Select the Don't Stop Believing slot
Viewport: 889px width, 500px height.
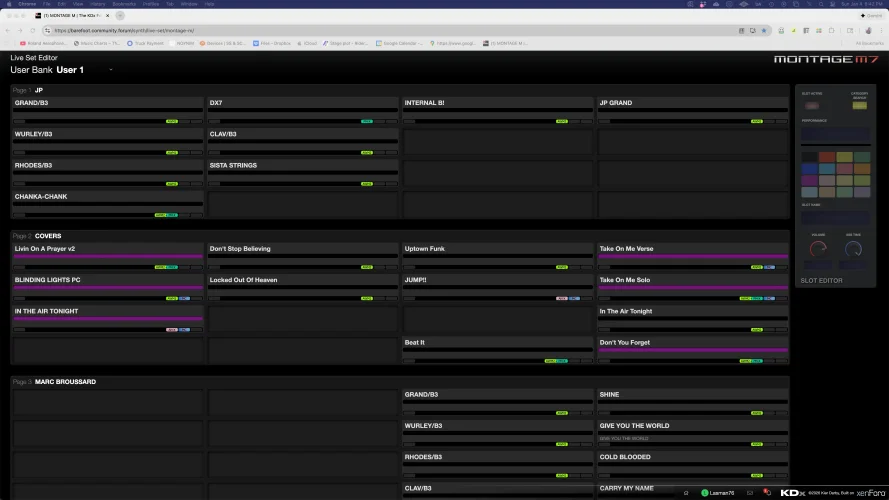pyautogui.click(x=303, y=257)
